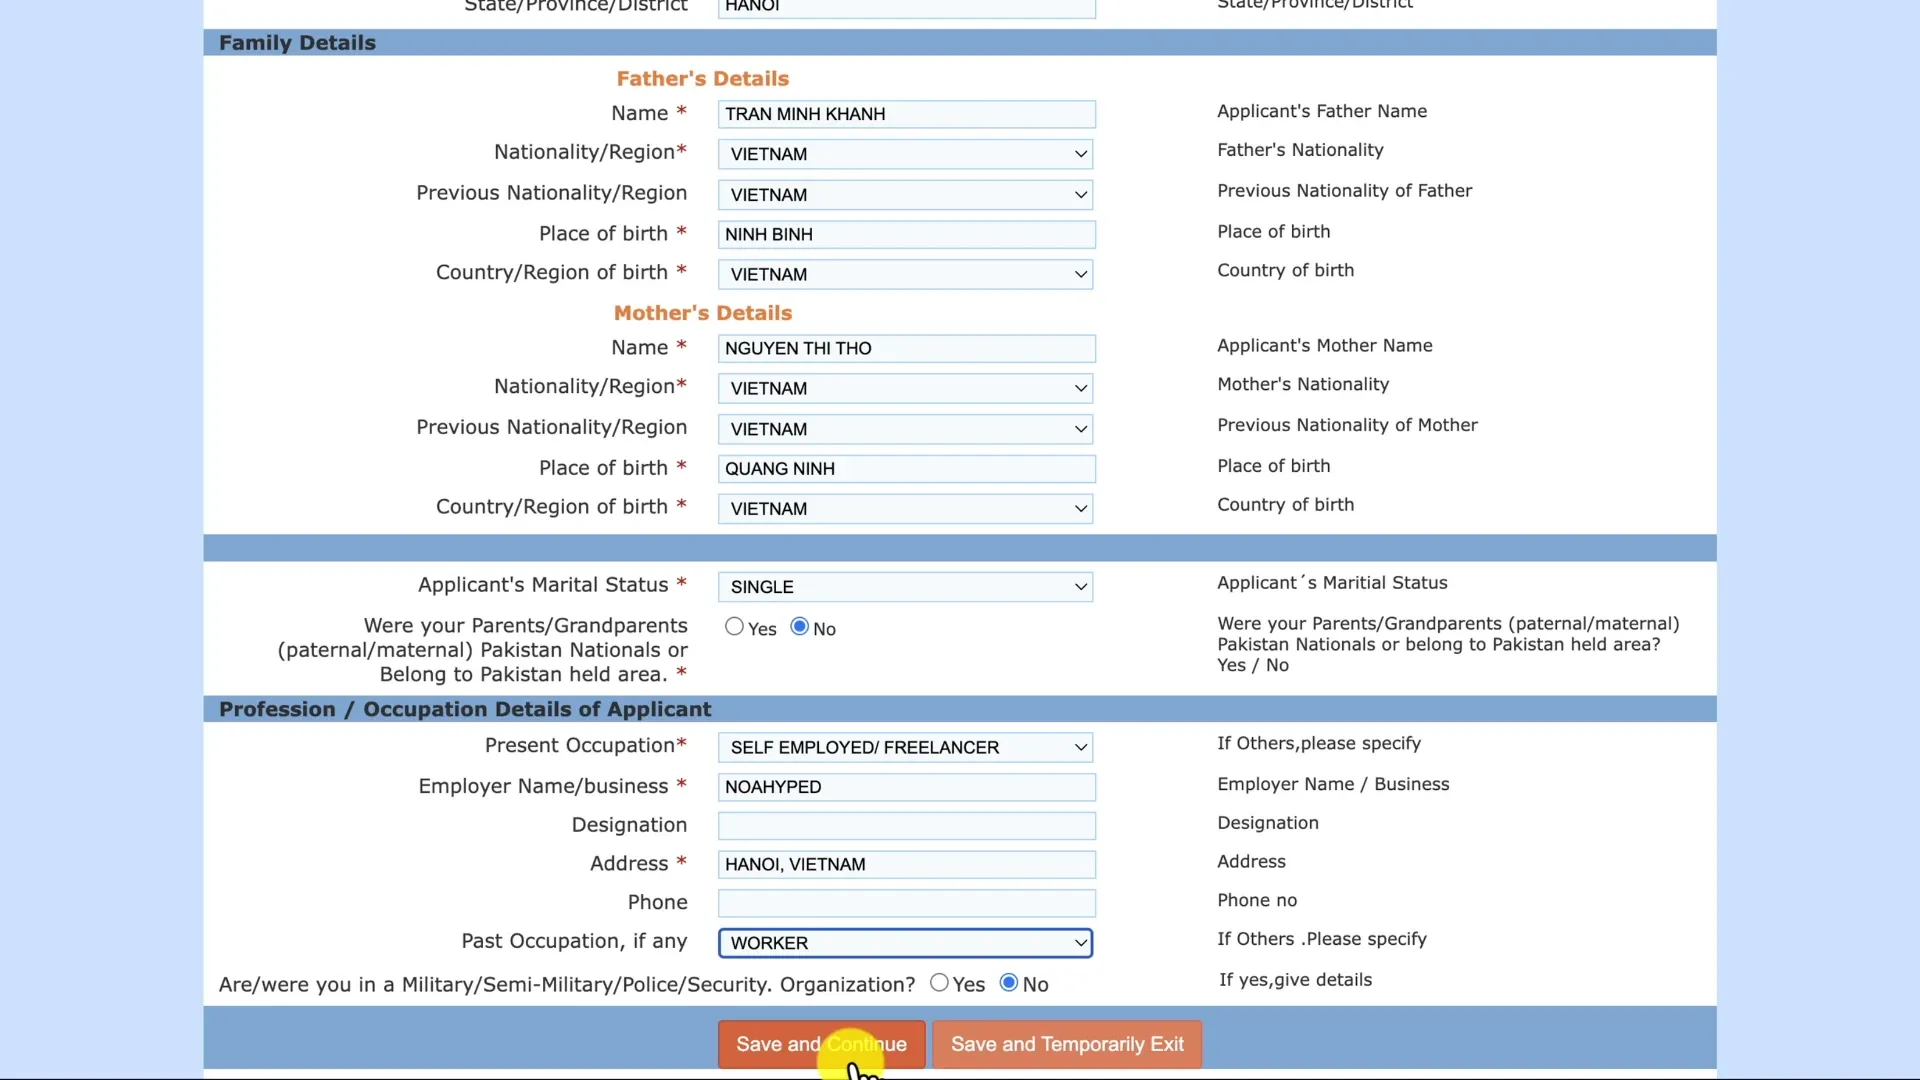Edit Address field HANOI, VIETNAM
The width and height of the screenshot is (1920, 1080).
coord(907,864)
